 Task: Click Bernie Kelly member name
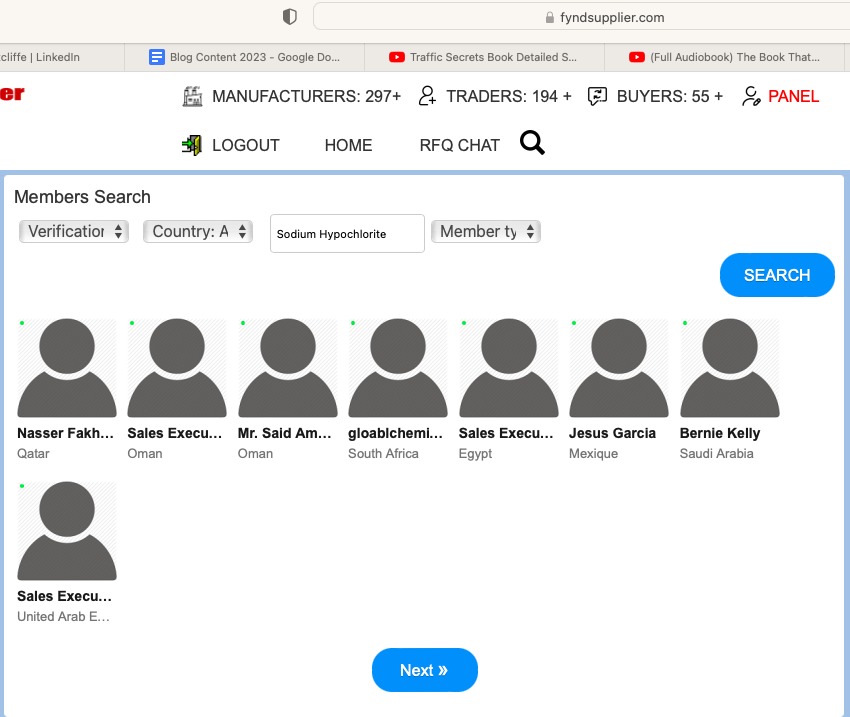click(720, 434)
